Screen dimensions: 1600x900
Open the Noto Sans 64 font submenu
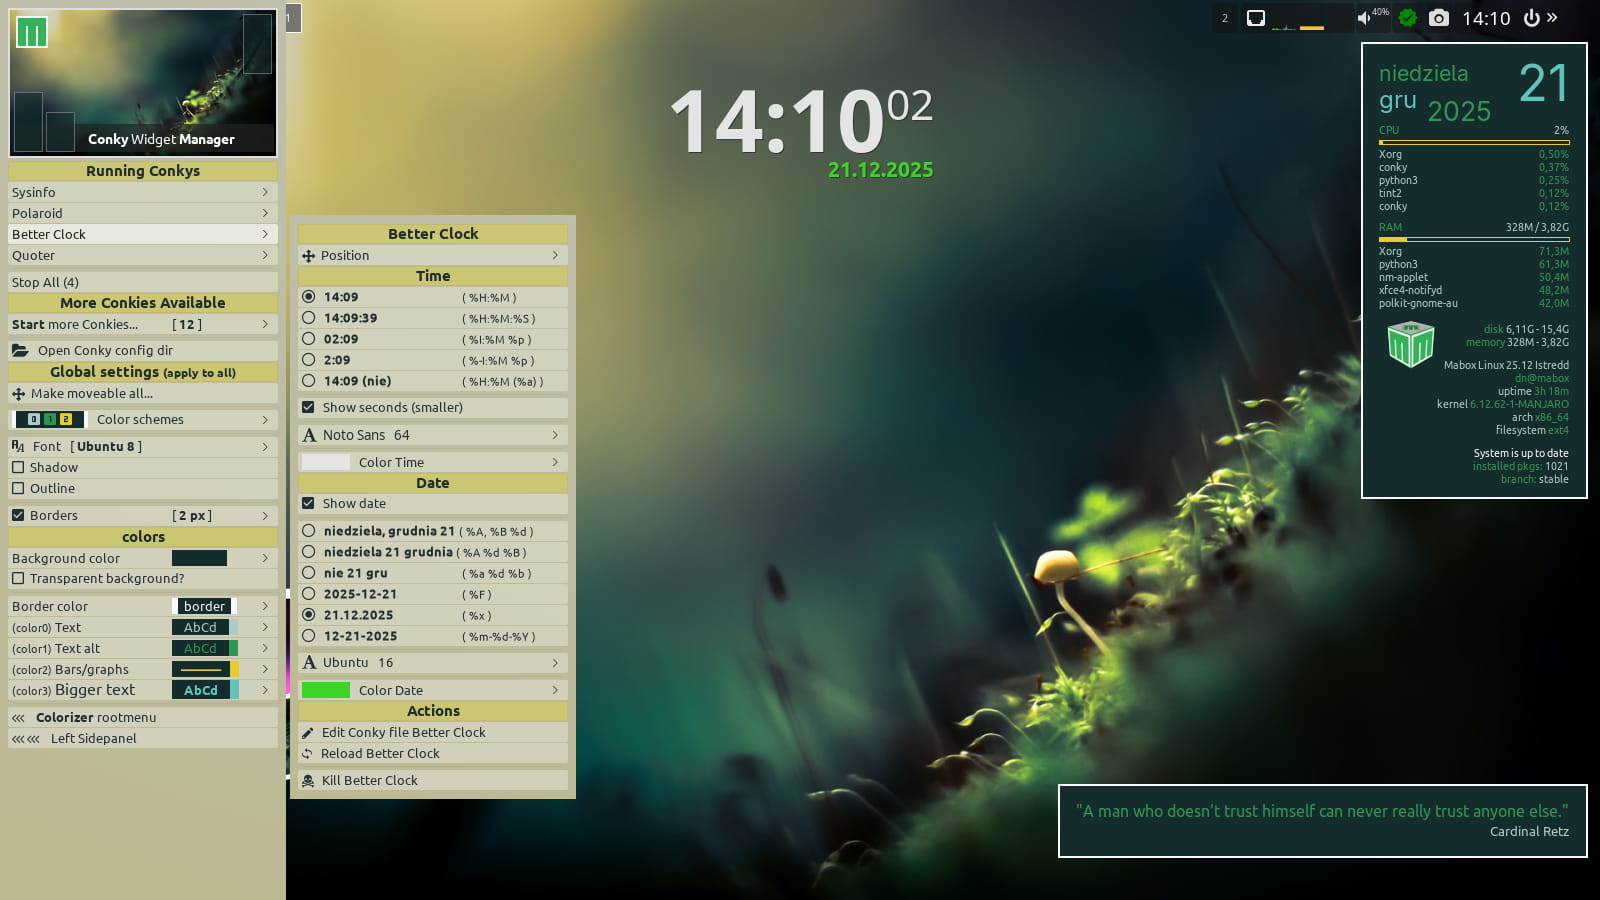pos(432,436)
